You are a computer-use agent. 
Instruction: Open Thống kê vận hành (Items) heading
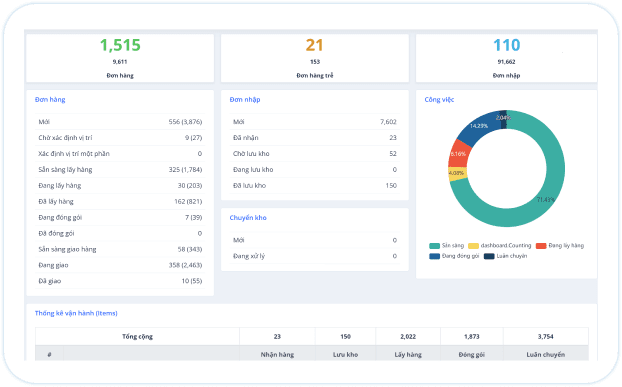(76, 313)
